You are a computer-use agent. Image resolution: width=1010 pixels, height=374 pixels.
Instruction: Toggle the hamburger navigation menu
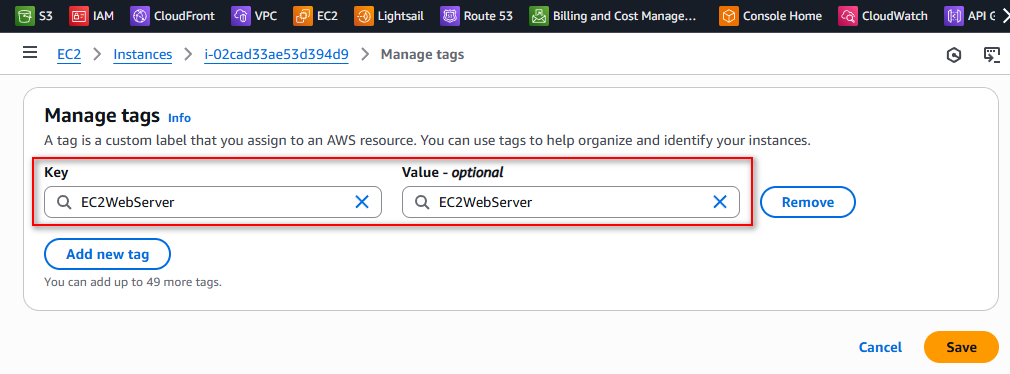pos(30,53)
